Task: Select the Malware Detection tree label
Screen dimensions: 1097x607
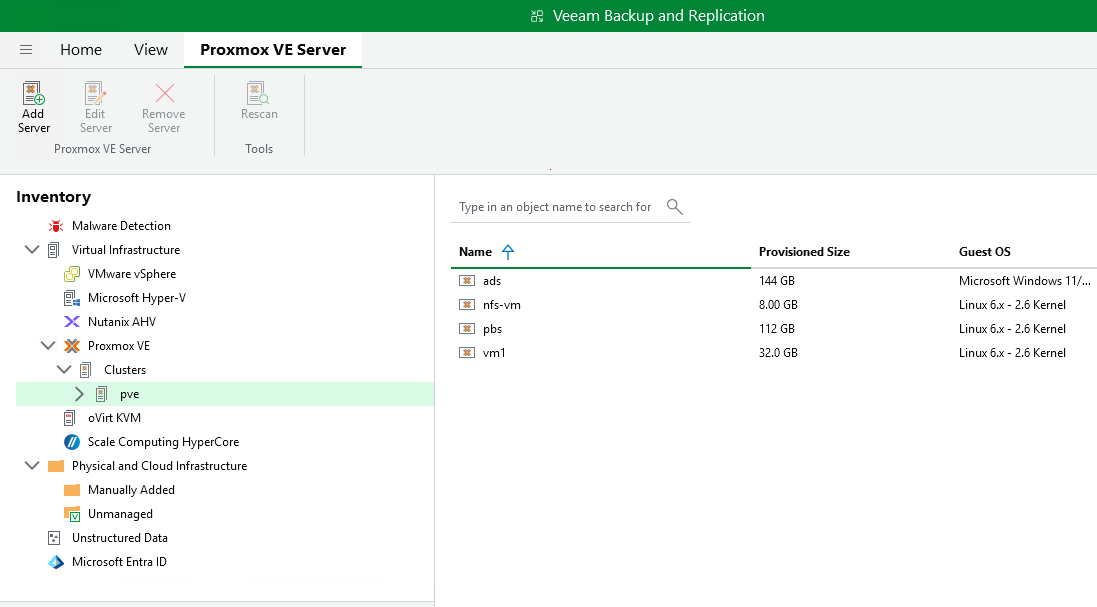Action: 122,226
